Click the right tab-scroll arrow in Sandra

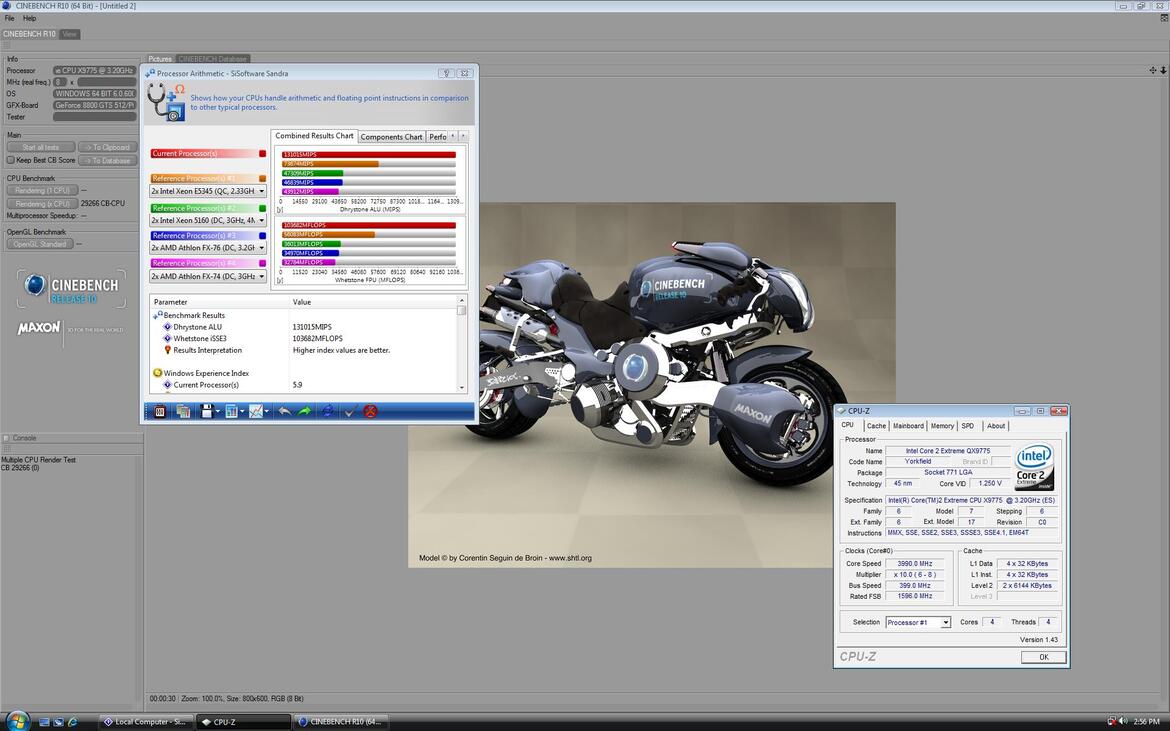coord(463,136)
